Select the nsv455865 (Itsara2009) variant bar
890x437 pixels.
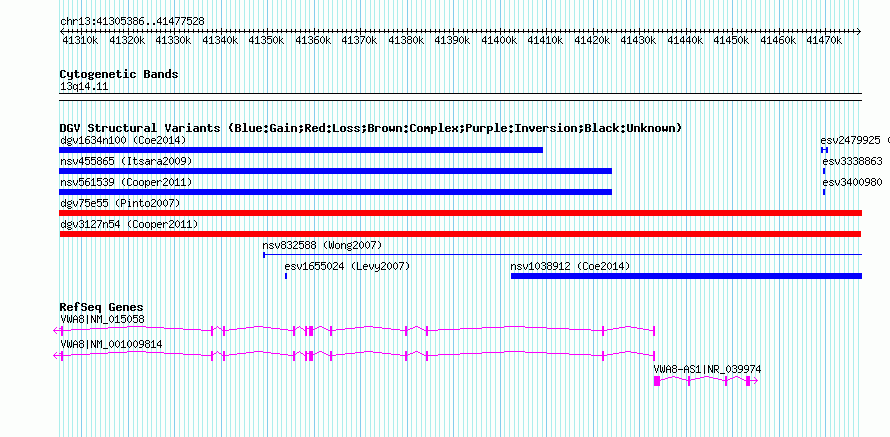[335, 171]
